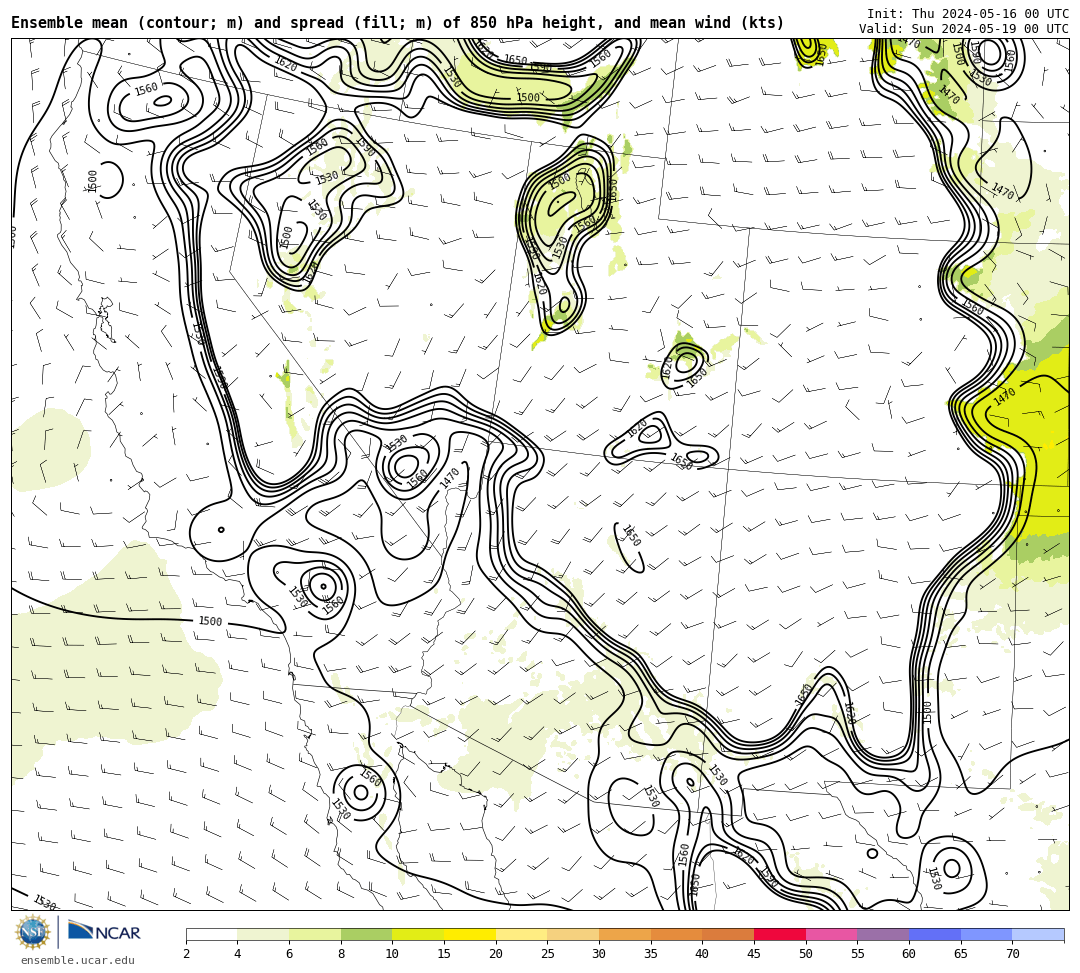Click the 1470 contour label inside the yellow eastern area
The image size is (1080, 973).
click(x=1004, y=397)
